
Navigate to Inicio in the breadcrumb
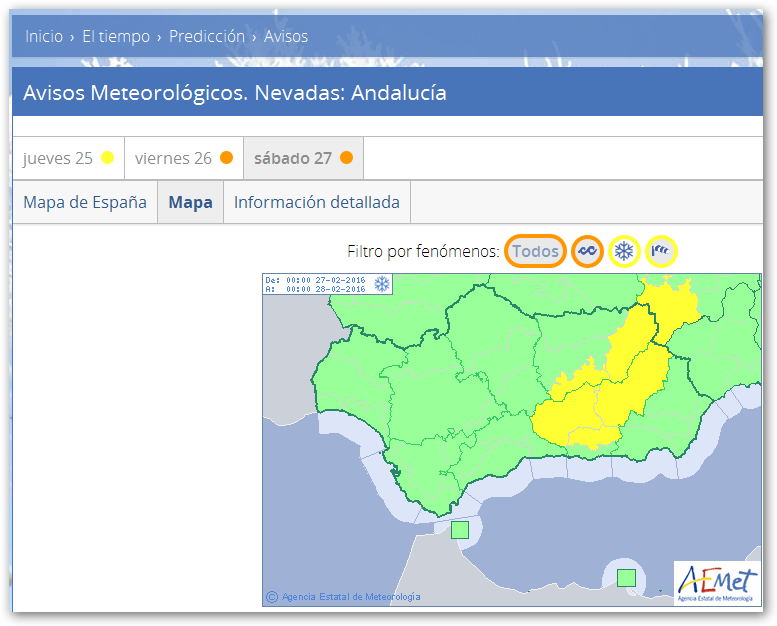(44, 36)
